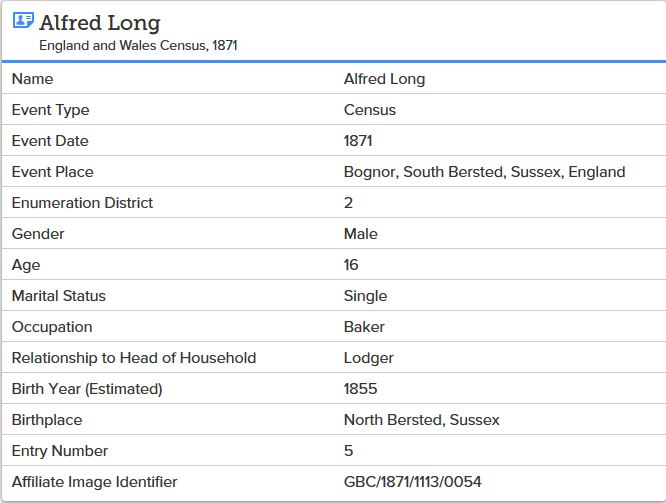Click the Affiliate Image Identifier label
666x503 pixels.
point(94,482)
